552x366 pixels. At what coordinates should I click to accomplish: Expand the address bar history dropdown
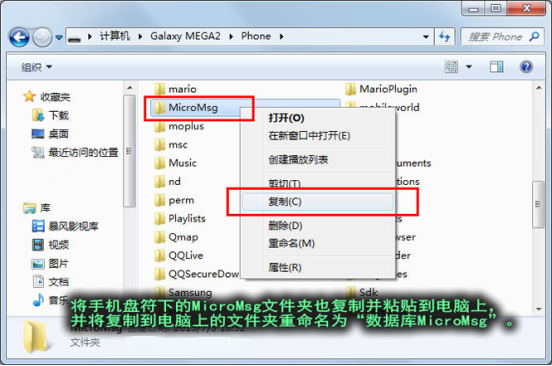426,37
